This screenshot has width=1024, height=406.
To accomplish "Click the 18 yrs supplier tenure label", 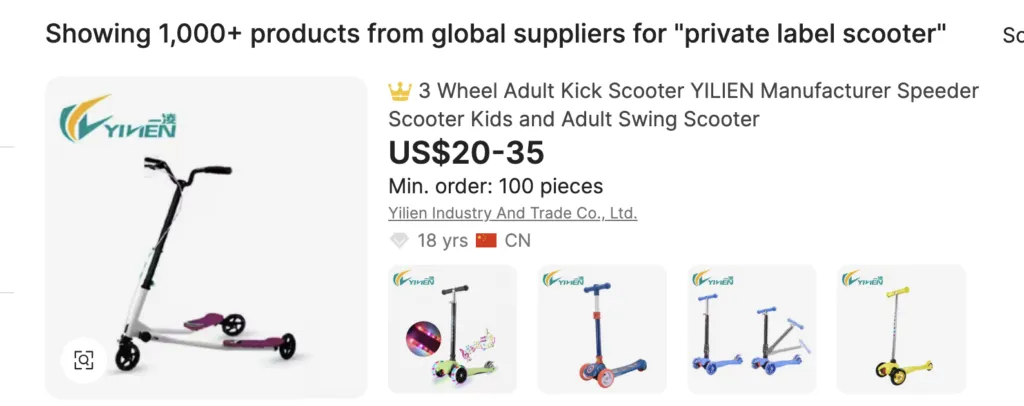I will 442,241.
